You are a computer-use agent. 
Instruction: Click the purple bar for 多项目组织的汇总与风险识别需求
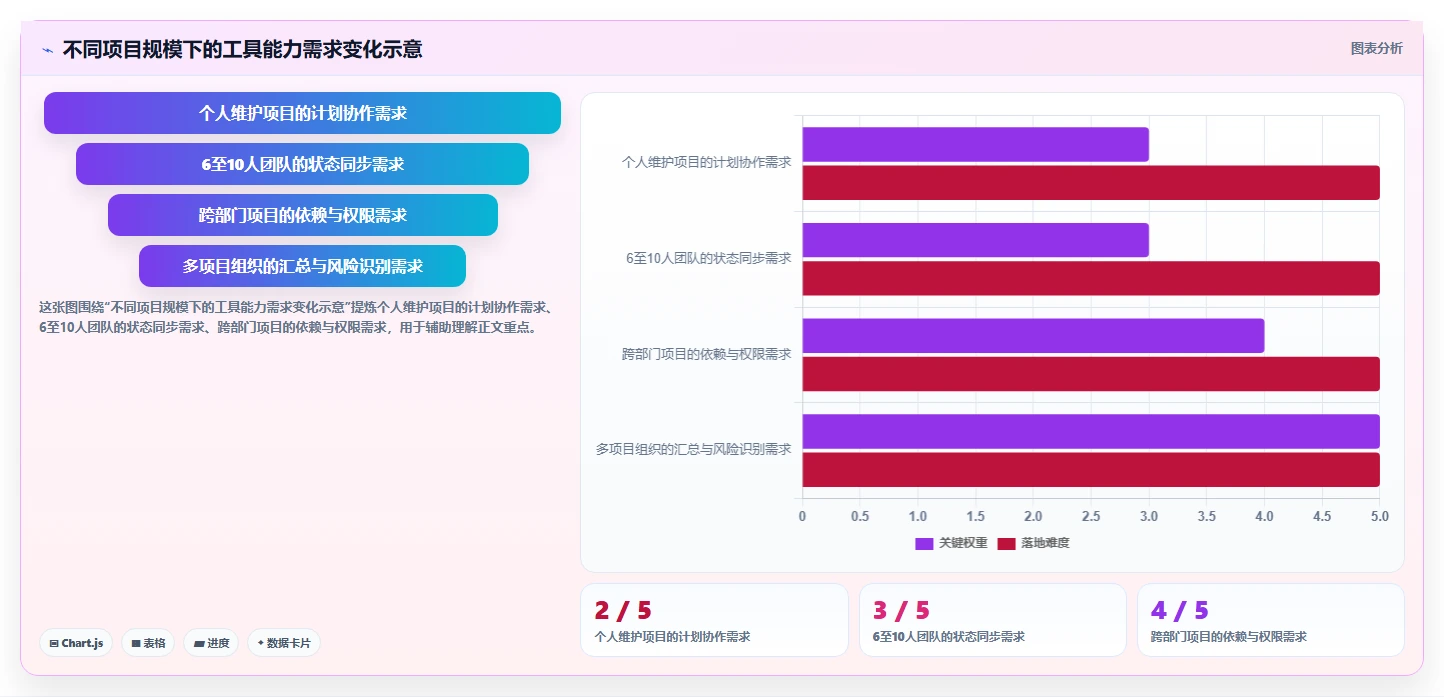1091,431
